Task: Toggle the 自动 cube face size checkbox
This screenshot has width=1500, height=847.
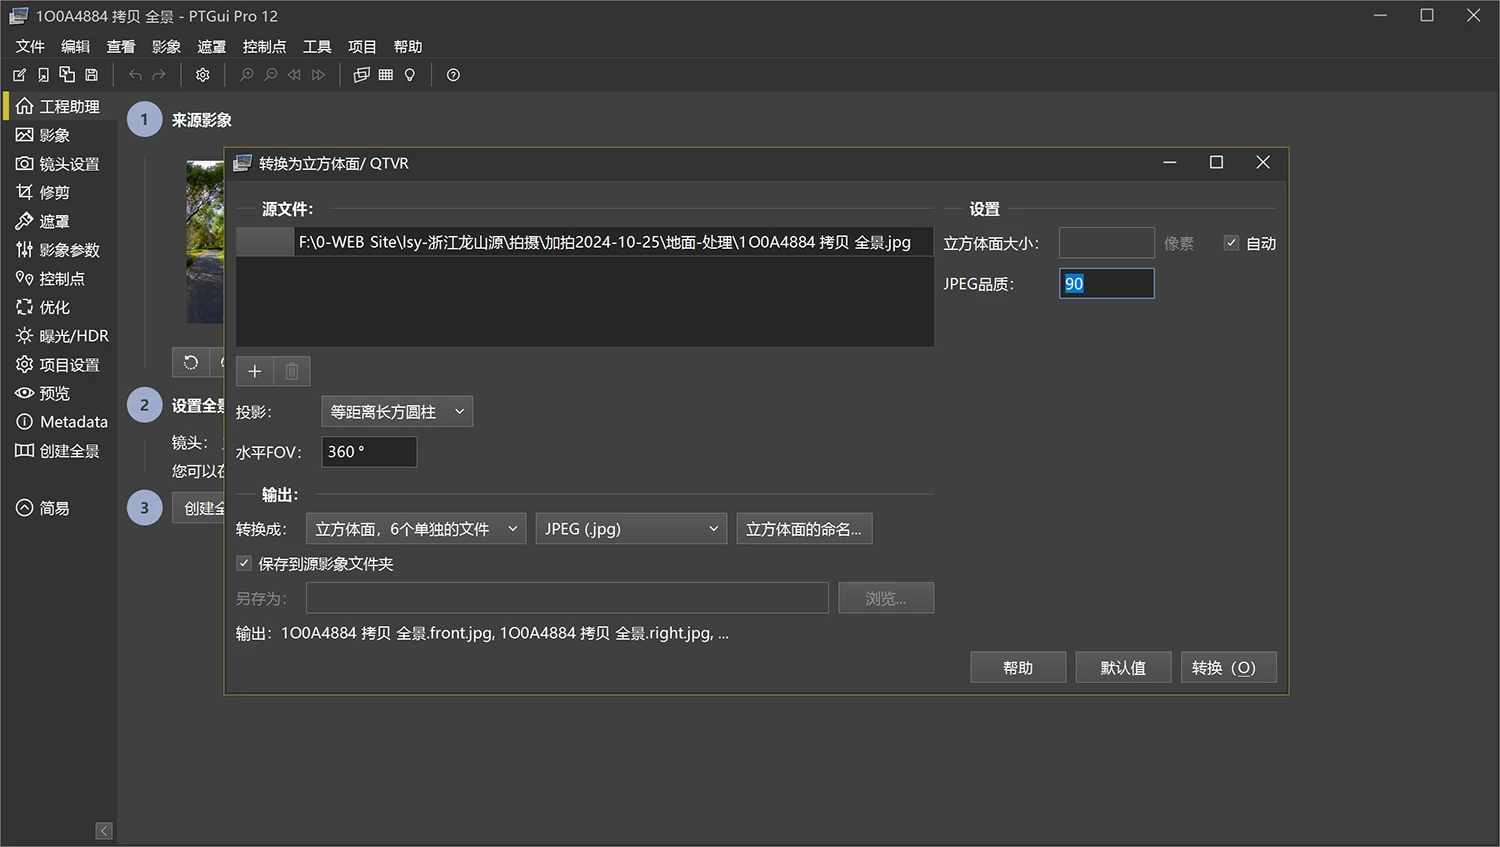Action: coord(1231,243)
